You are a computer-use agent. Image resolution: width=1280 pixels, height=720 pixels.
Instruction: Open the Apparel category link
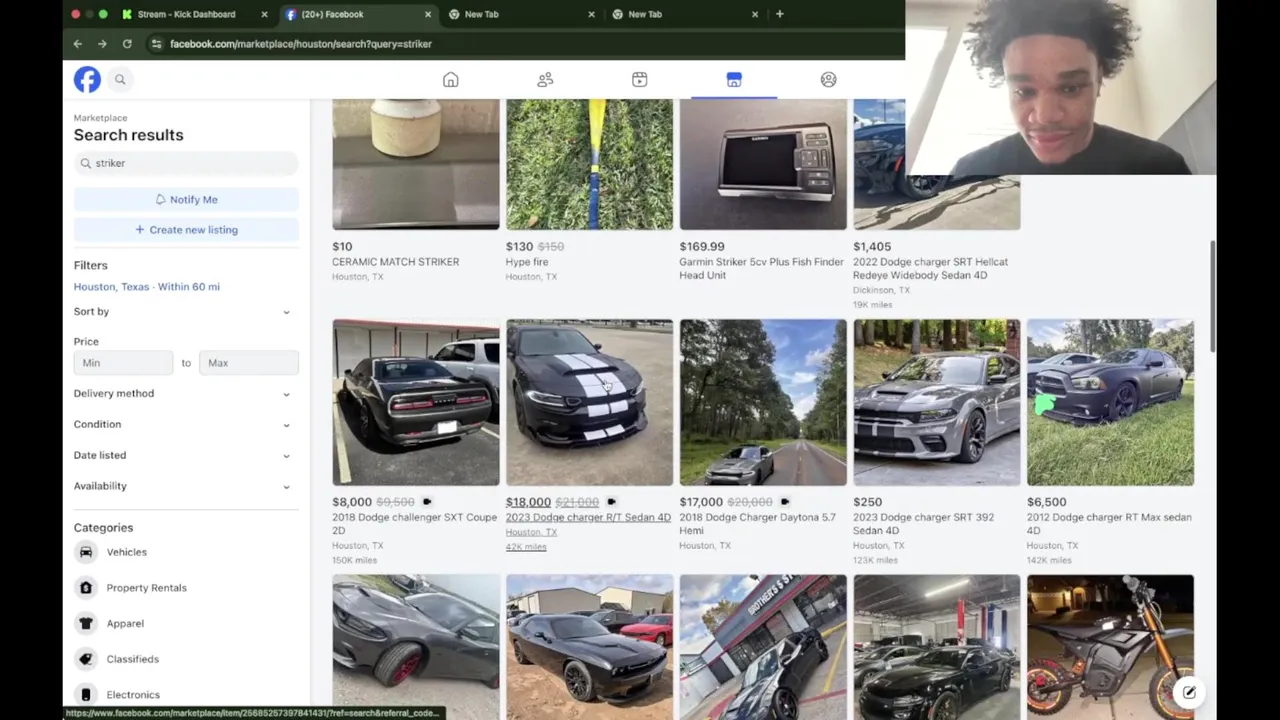[x=125, y=624]
